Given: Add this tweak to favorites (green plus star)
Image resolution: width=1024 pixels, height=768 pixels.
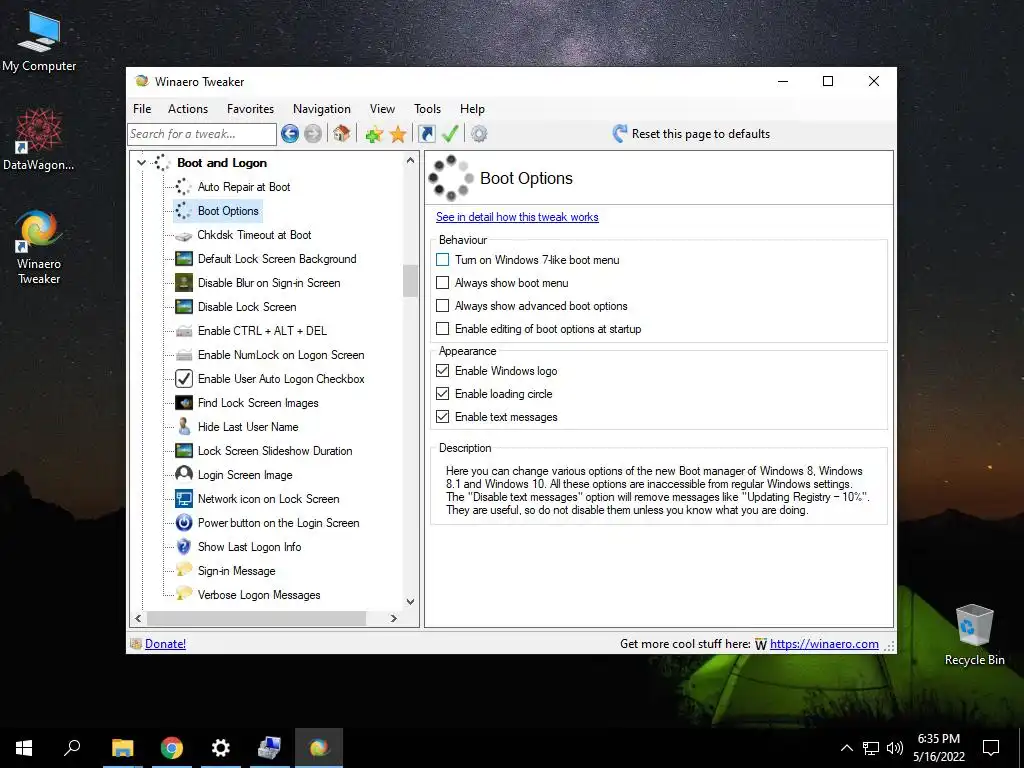Looking at the screenshot, I should (x=374, y=135).
